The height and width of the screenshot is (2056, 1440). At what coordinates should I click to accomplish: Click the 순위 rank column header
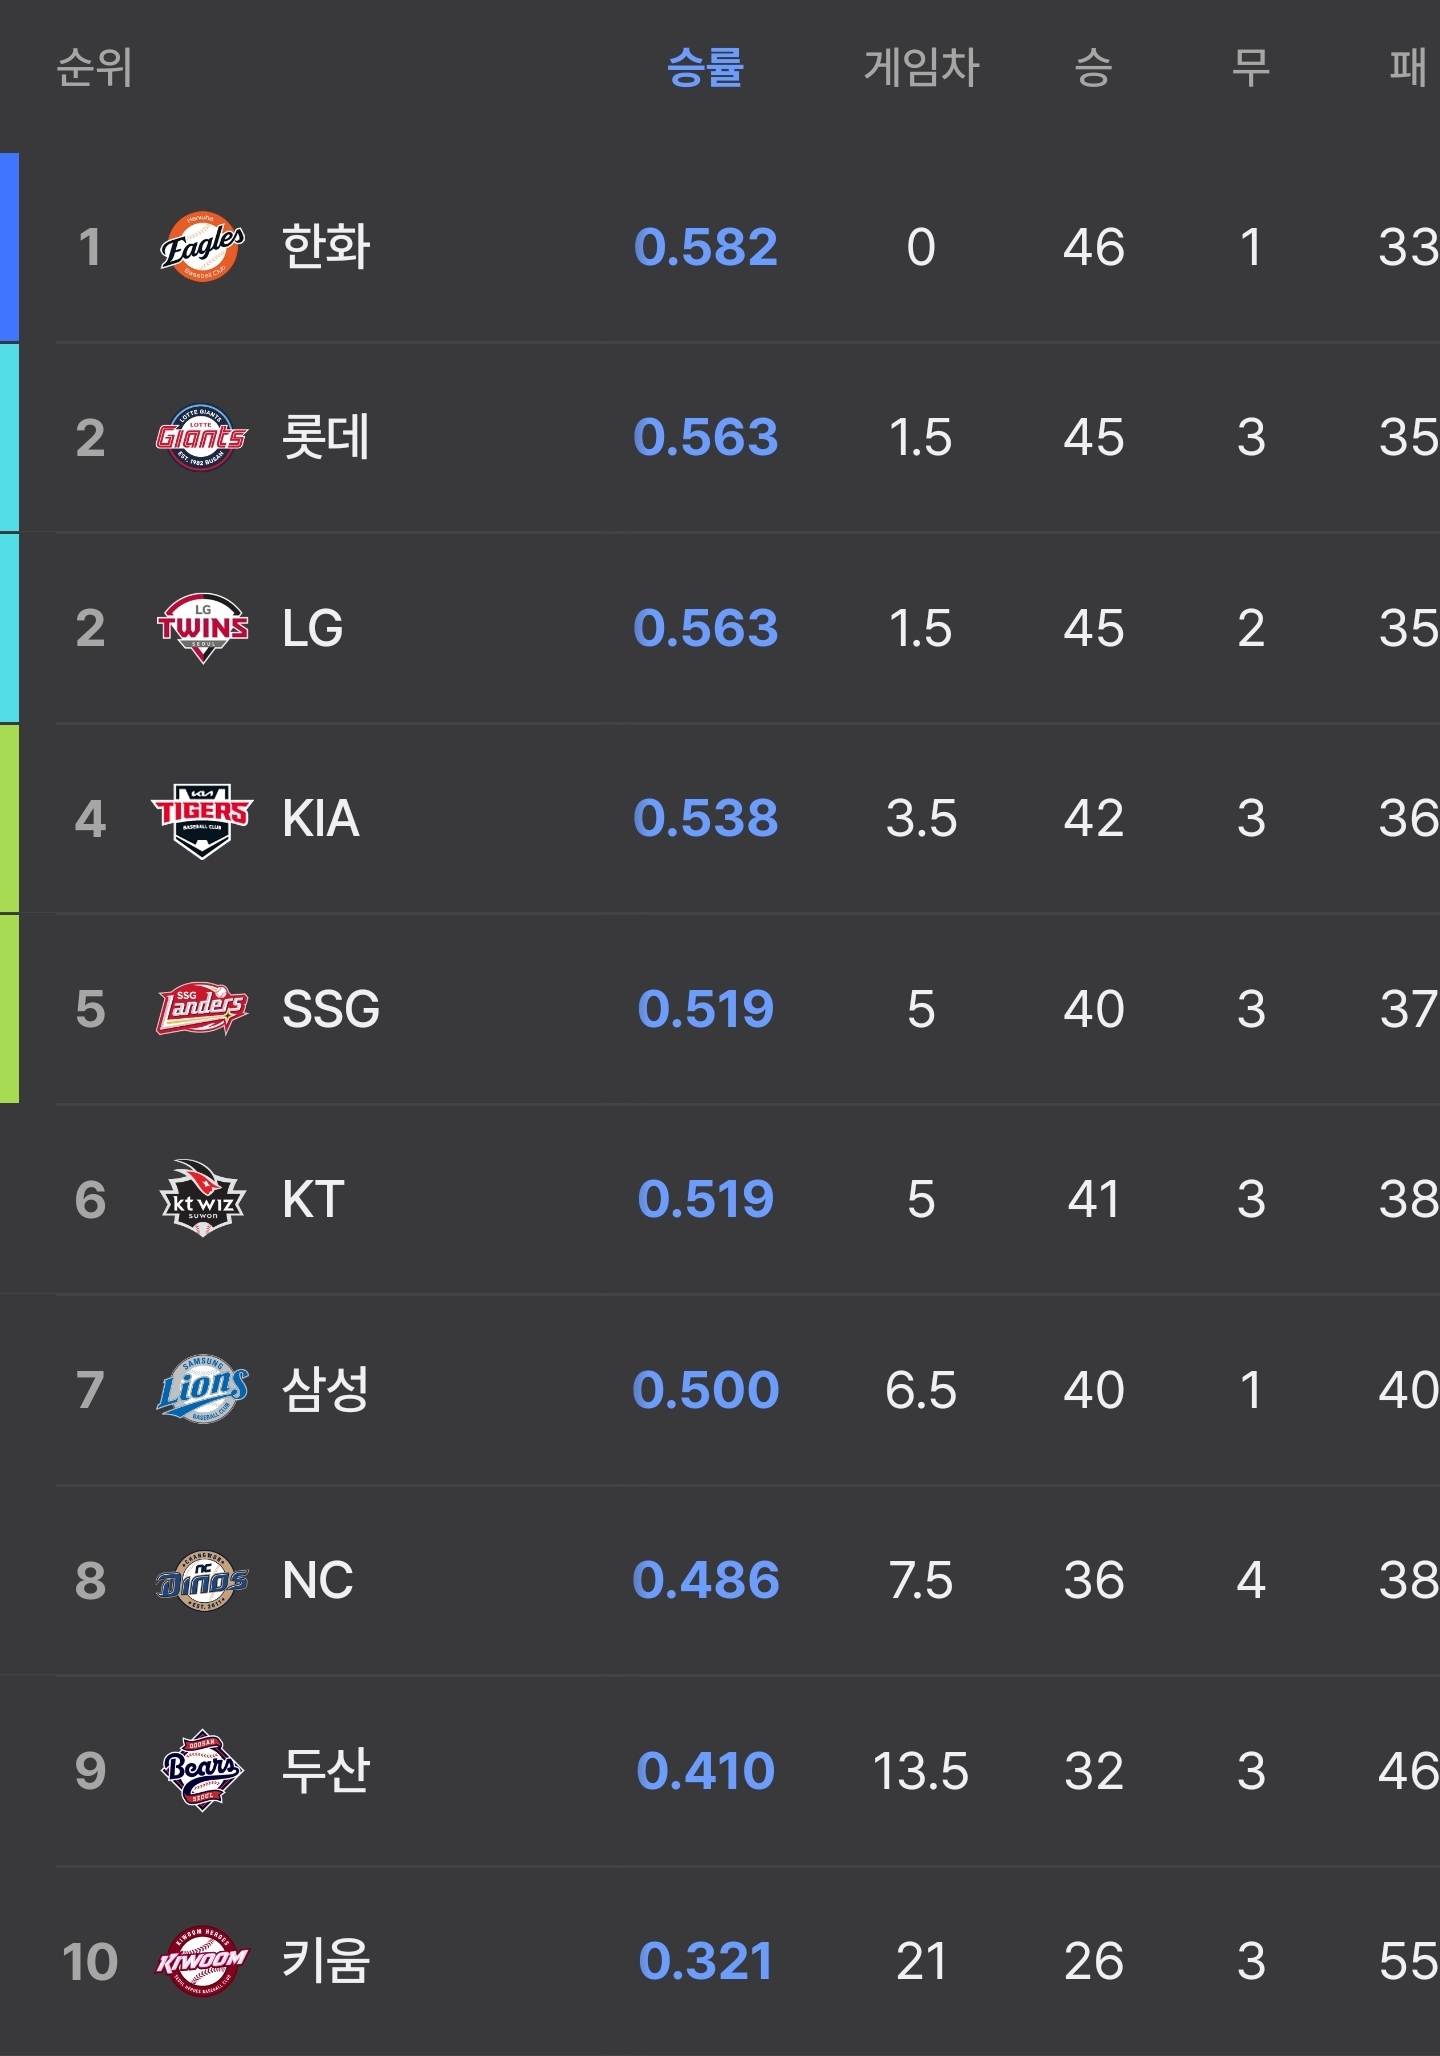(95, 68)
